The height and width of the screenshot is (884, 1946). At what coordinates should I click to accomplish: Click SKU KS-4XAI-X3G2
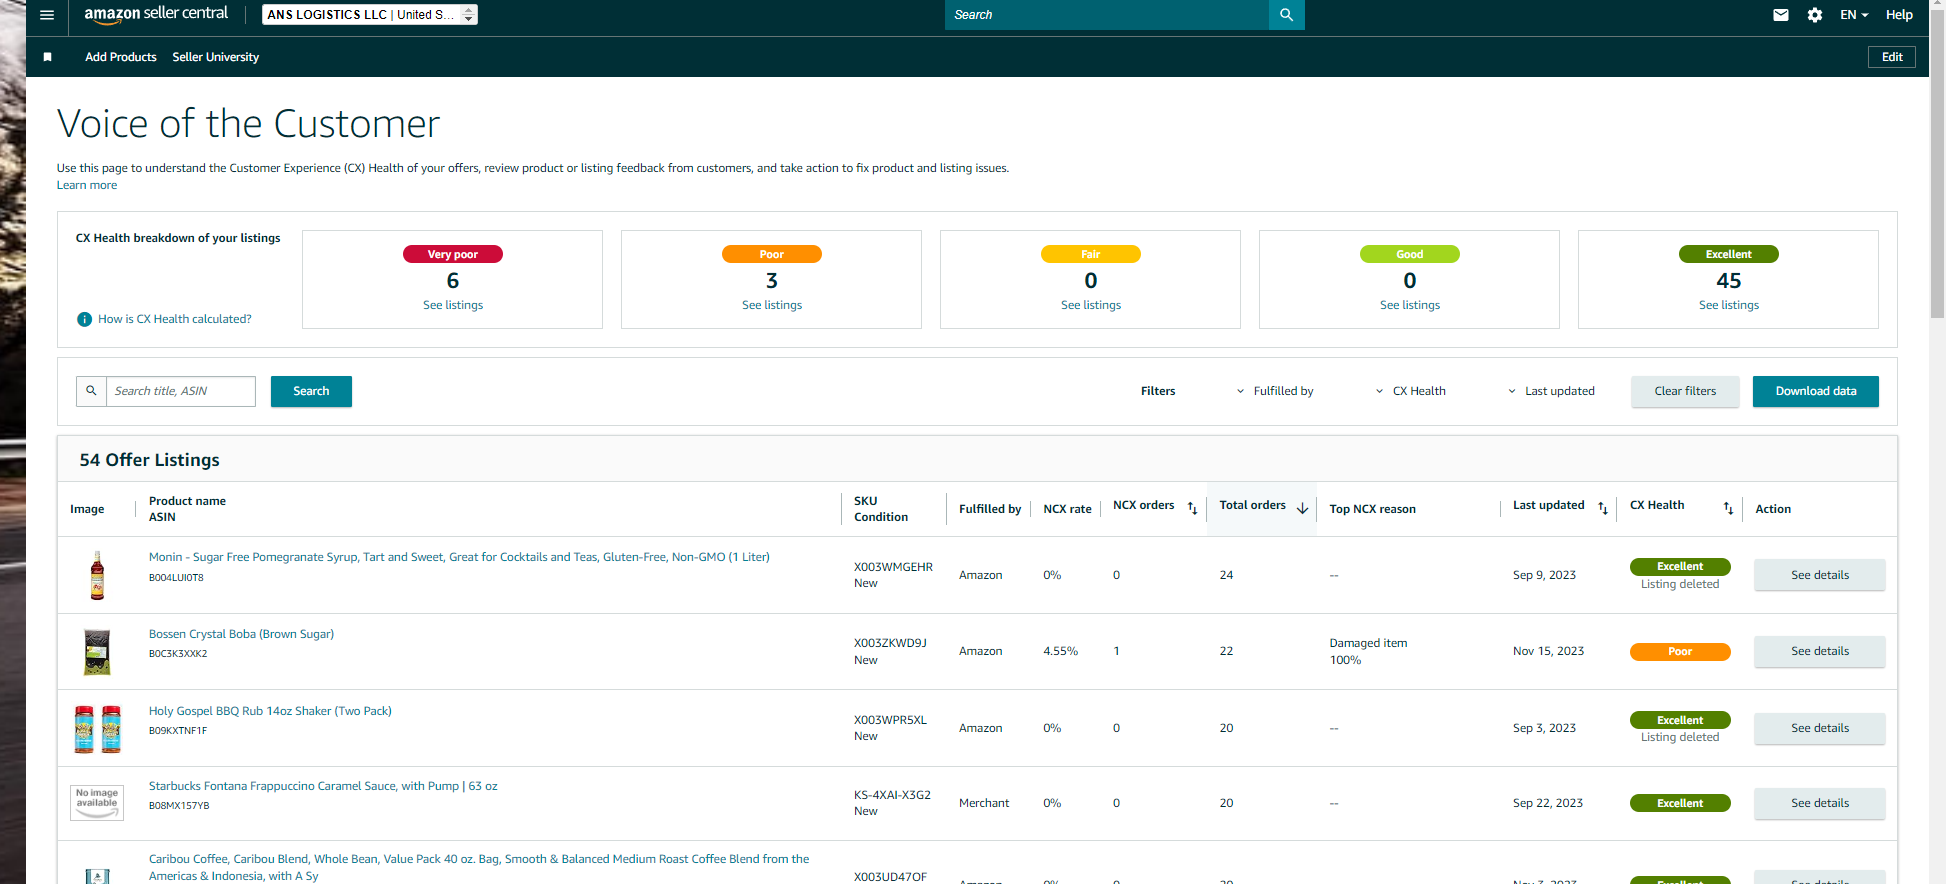click(x=892, y=795)
